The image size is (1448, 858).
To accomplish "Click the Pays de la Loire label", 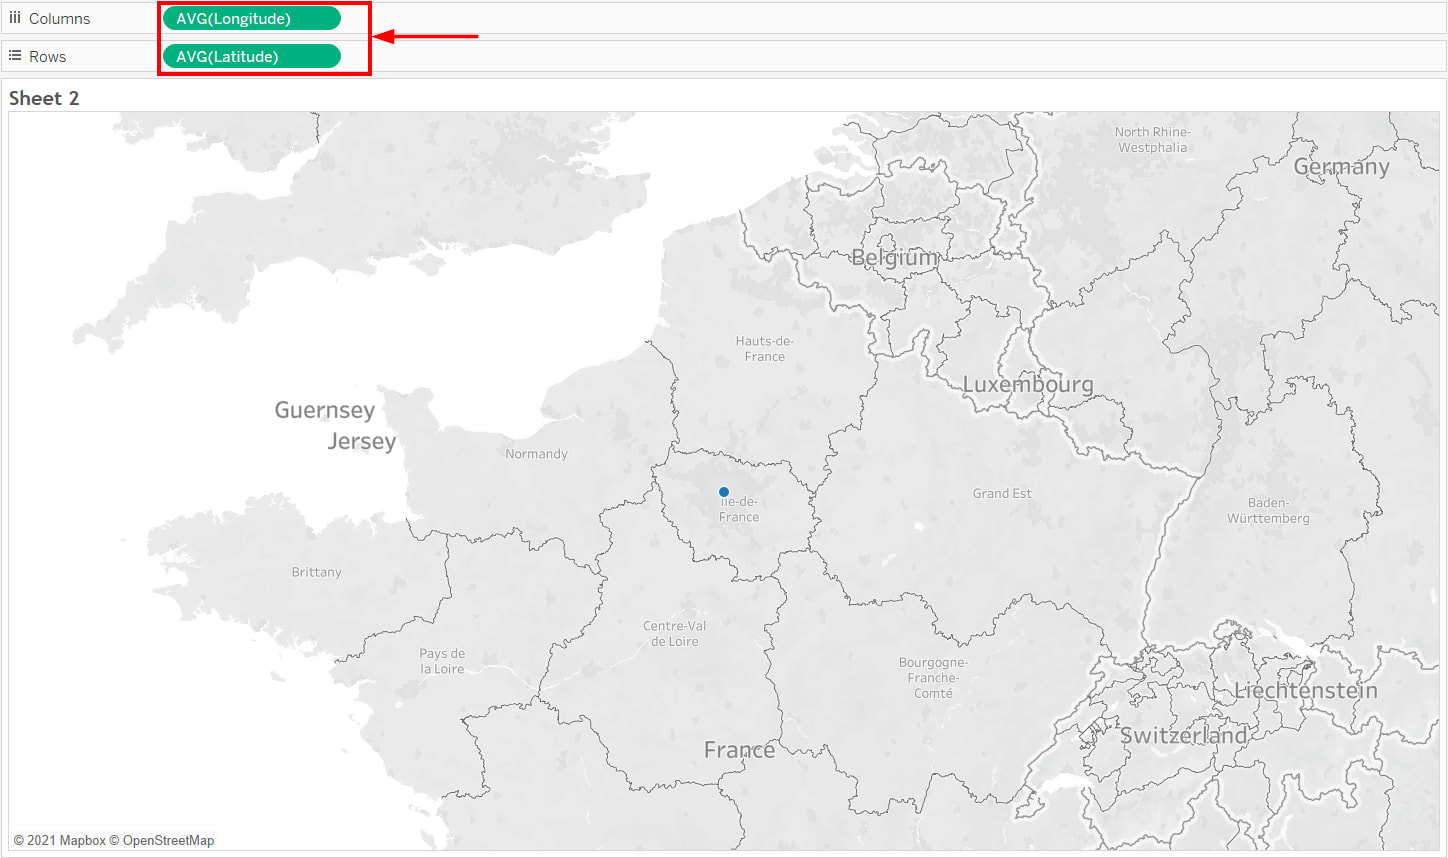I will (x=442, y=661).
